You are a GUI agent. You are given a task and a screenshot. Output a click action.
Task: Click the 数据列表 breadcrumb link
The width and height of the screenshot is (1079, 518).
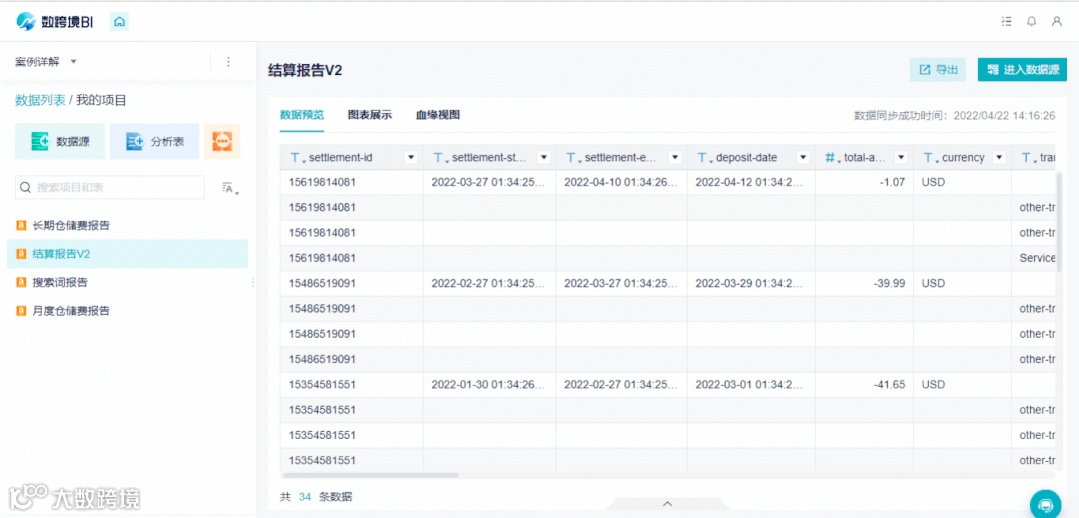[x=41, y=100]
